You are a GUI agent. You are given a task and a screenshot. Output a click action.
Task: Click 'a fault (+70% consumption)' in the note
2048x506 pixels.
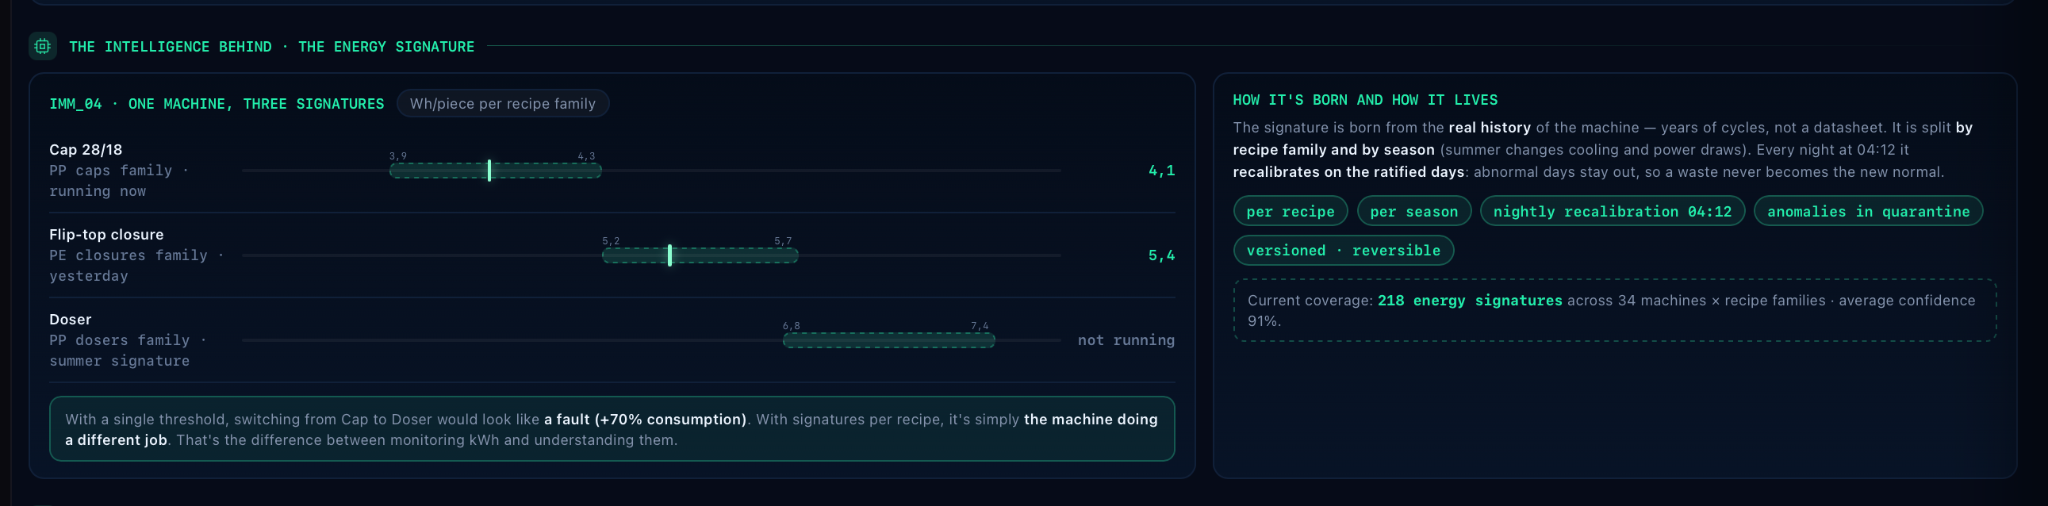pos(645,420)
